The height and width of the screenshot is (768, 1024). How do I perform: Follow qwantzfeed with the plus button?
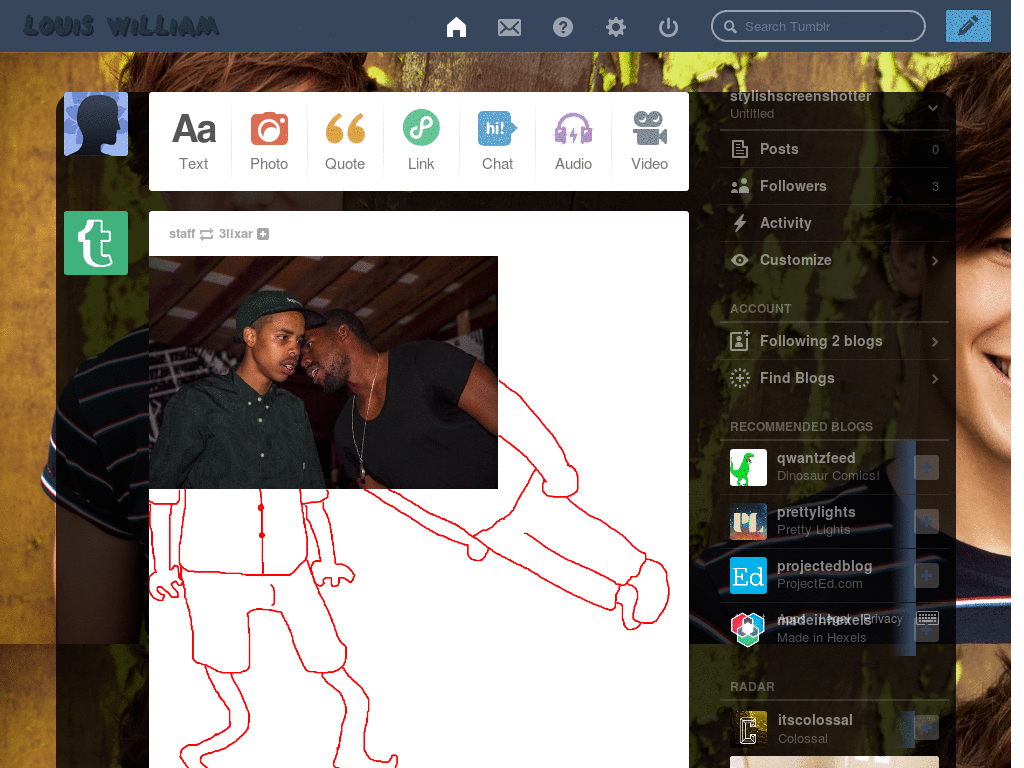point(926,468)
